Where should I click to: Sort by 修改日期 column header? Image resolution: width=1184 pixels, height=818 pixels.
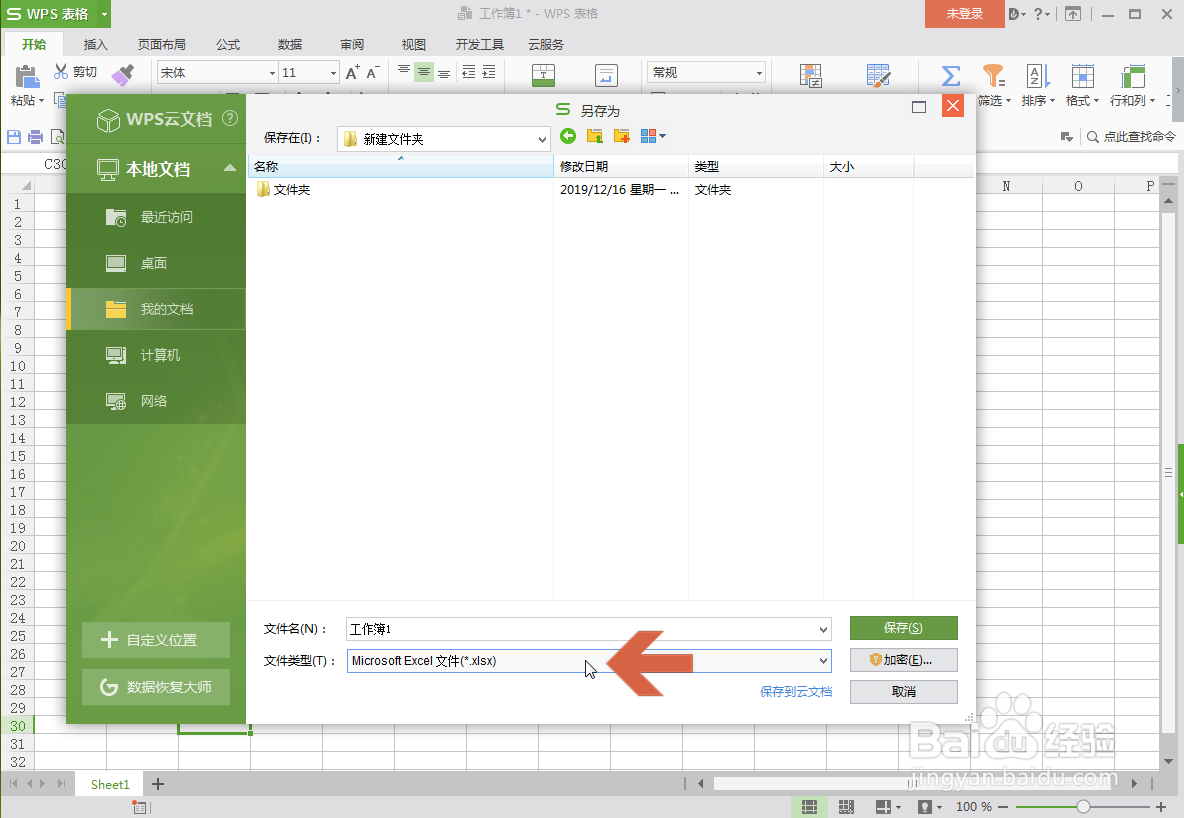[x=621, y=166]
